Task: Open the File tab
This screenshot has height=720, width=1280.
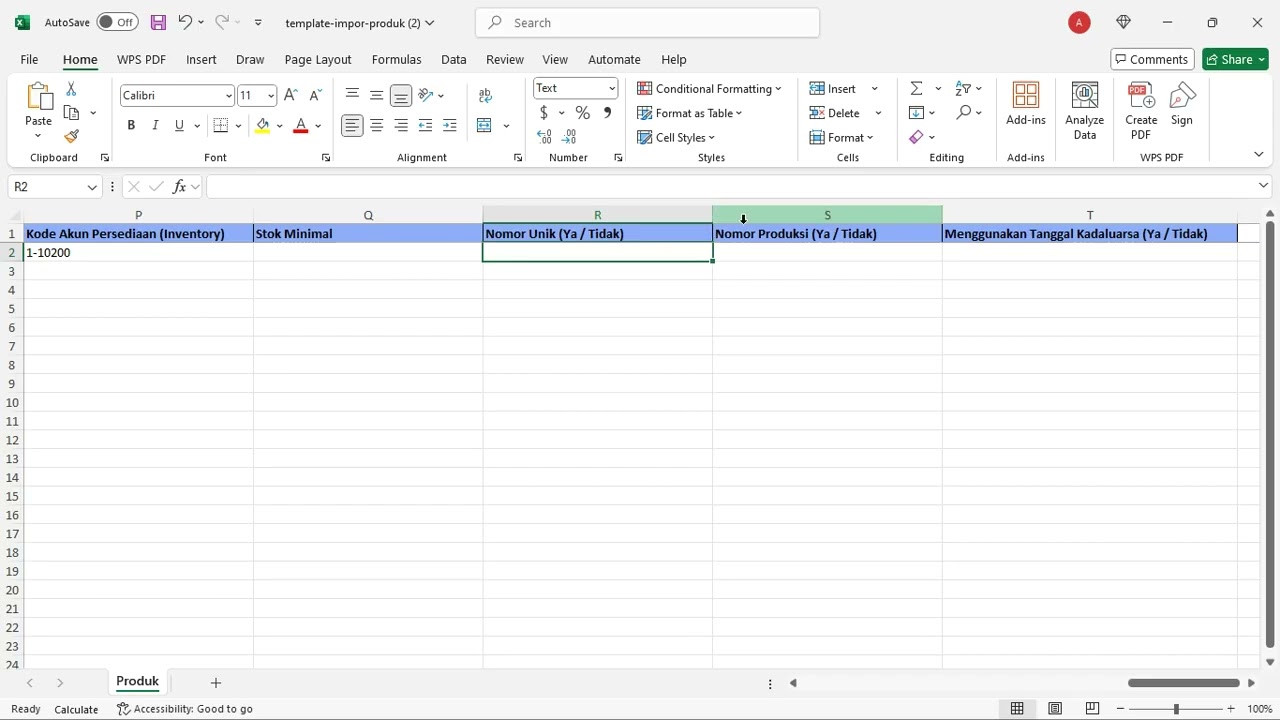Action: (x=29, y=59)
